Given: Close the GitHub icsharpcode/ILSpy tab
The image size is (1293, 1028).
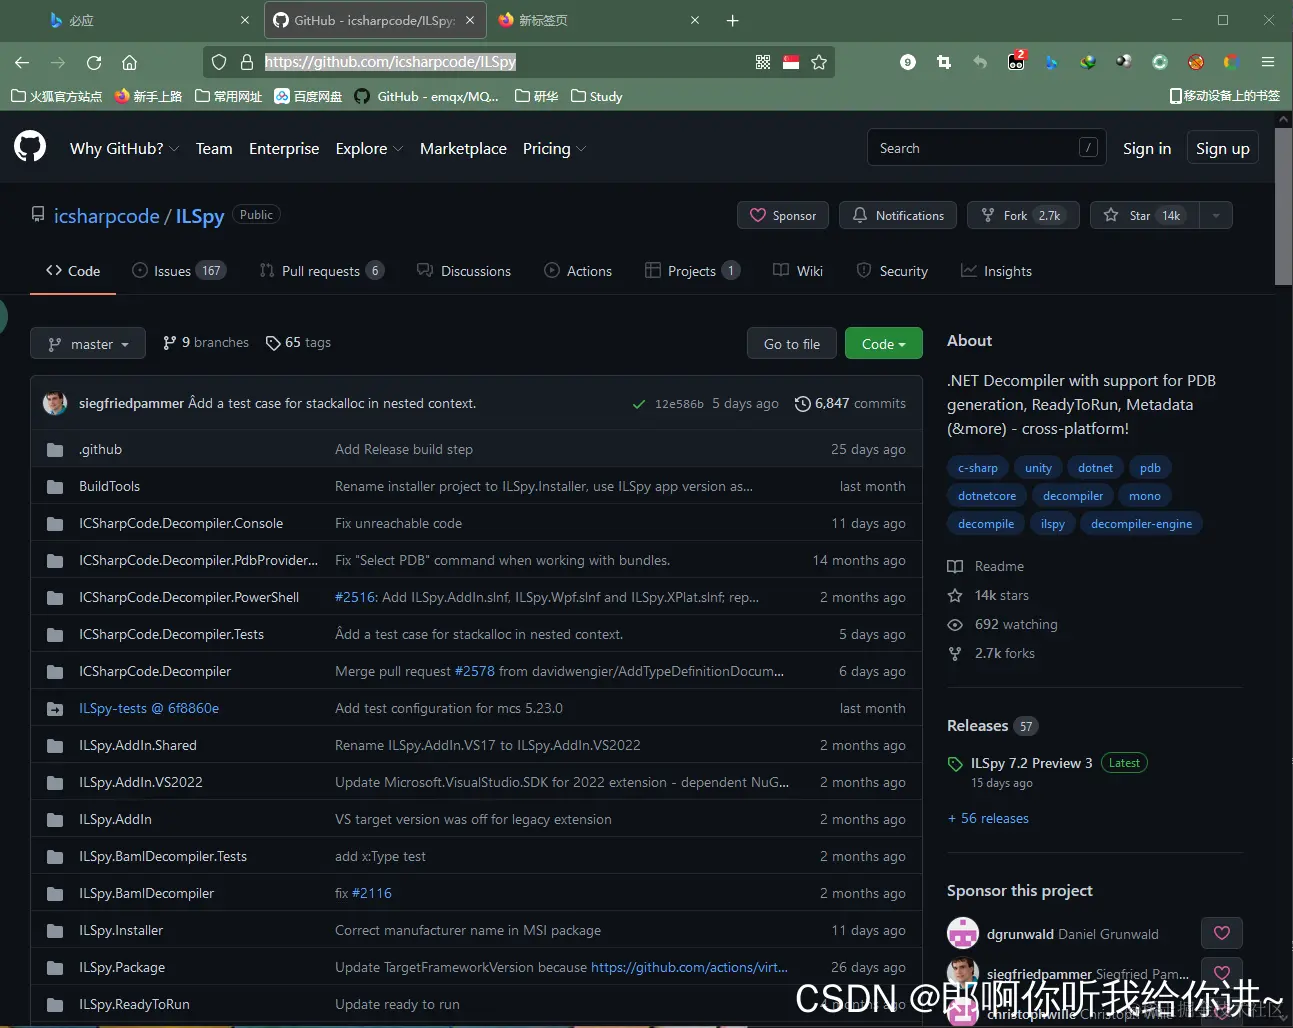Looking at the screenshot, I should tap(470, 20).
